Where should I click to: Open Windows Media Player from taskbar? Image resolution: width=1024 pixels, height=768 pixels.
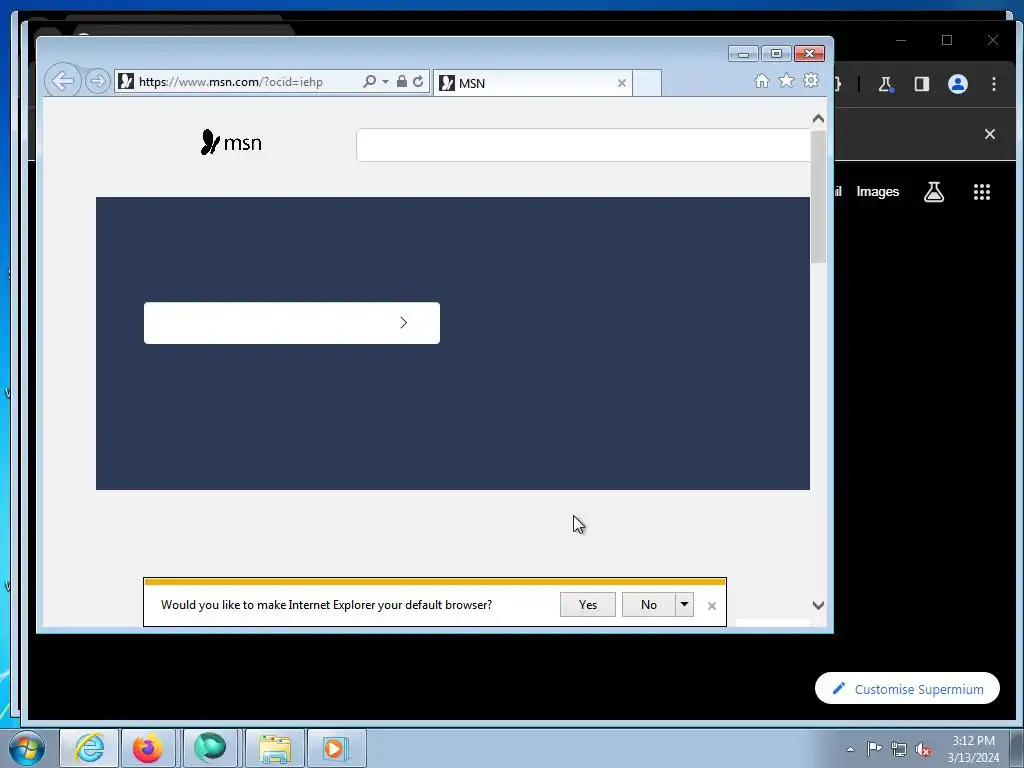coord(336,748)
